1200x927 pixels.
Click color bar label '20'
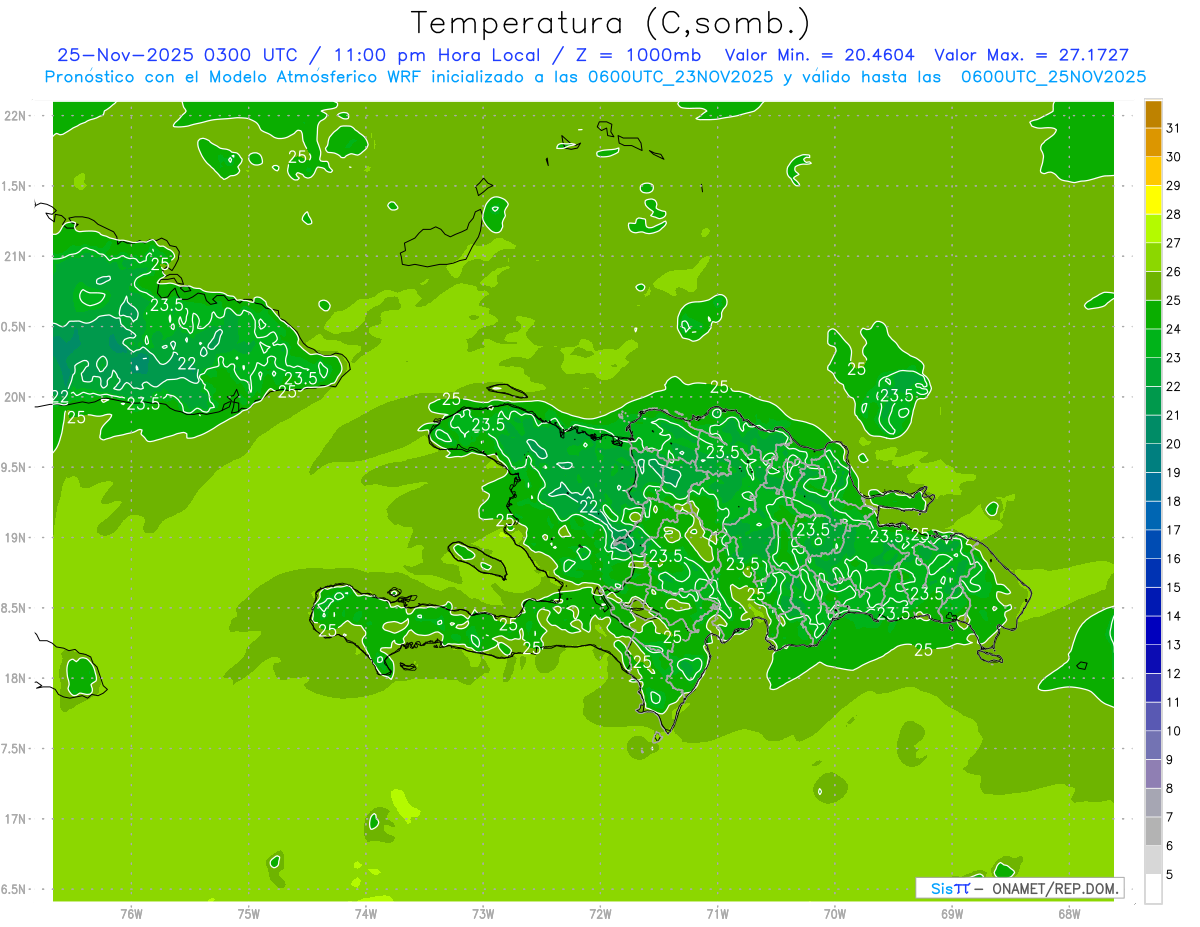point(1173,444)
